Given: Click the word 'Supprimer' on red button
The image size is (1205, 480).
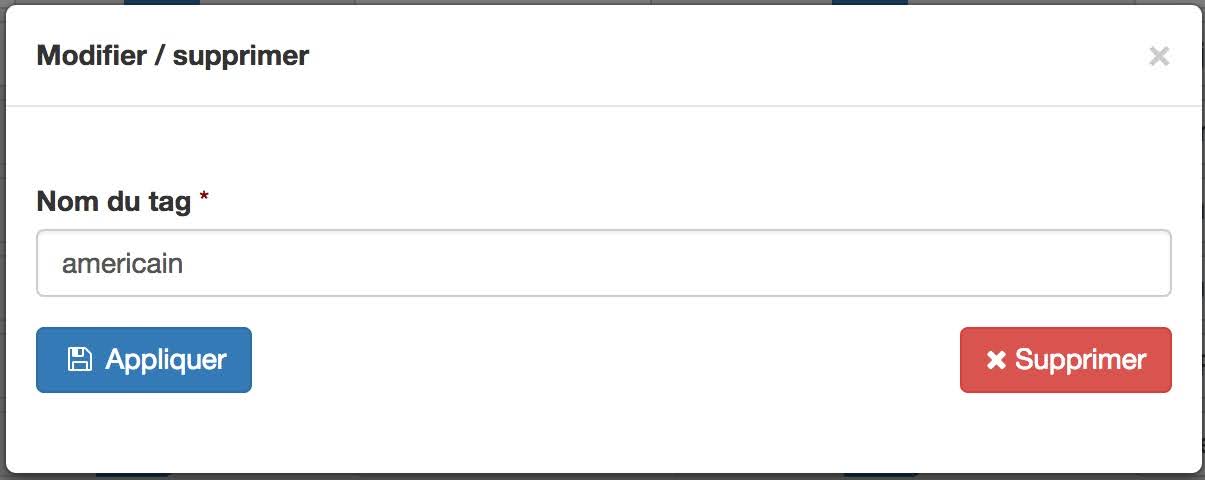Looking at the screenshot, I should pyautogui.click(x=1080, y=360).
